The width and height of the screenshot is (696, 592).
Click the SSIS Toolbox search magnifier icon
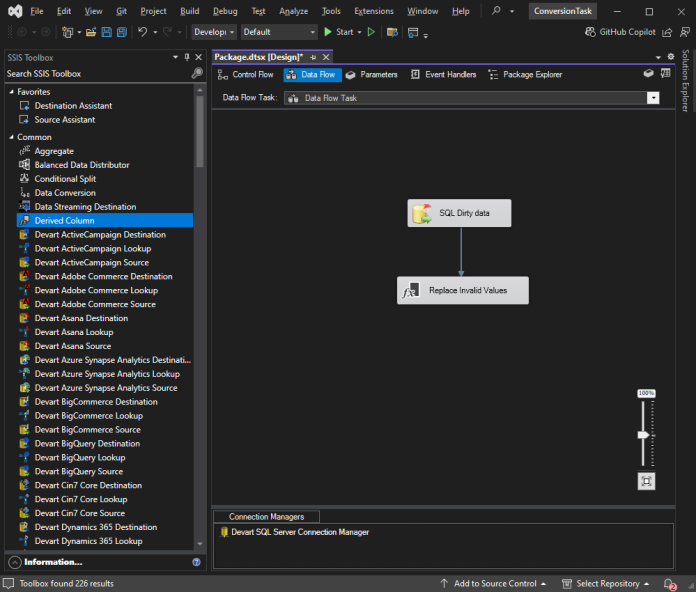[197, 73]
